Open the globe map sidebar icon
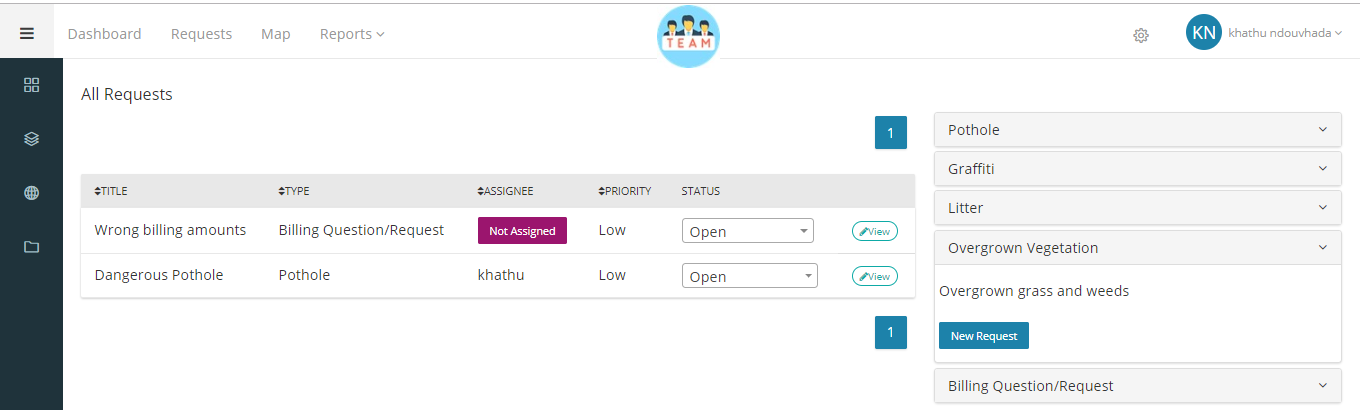 pyautogui.click(x=31, y=193)
